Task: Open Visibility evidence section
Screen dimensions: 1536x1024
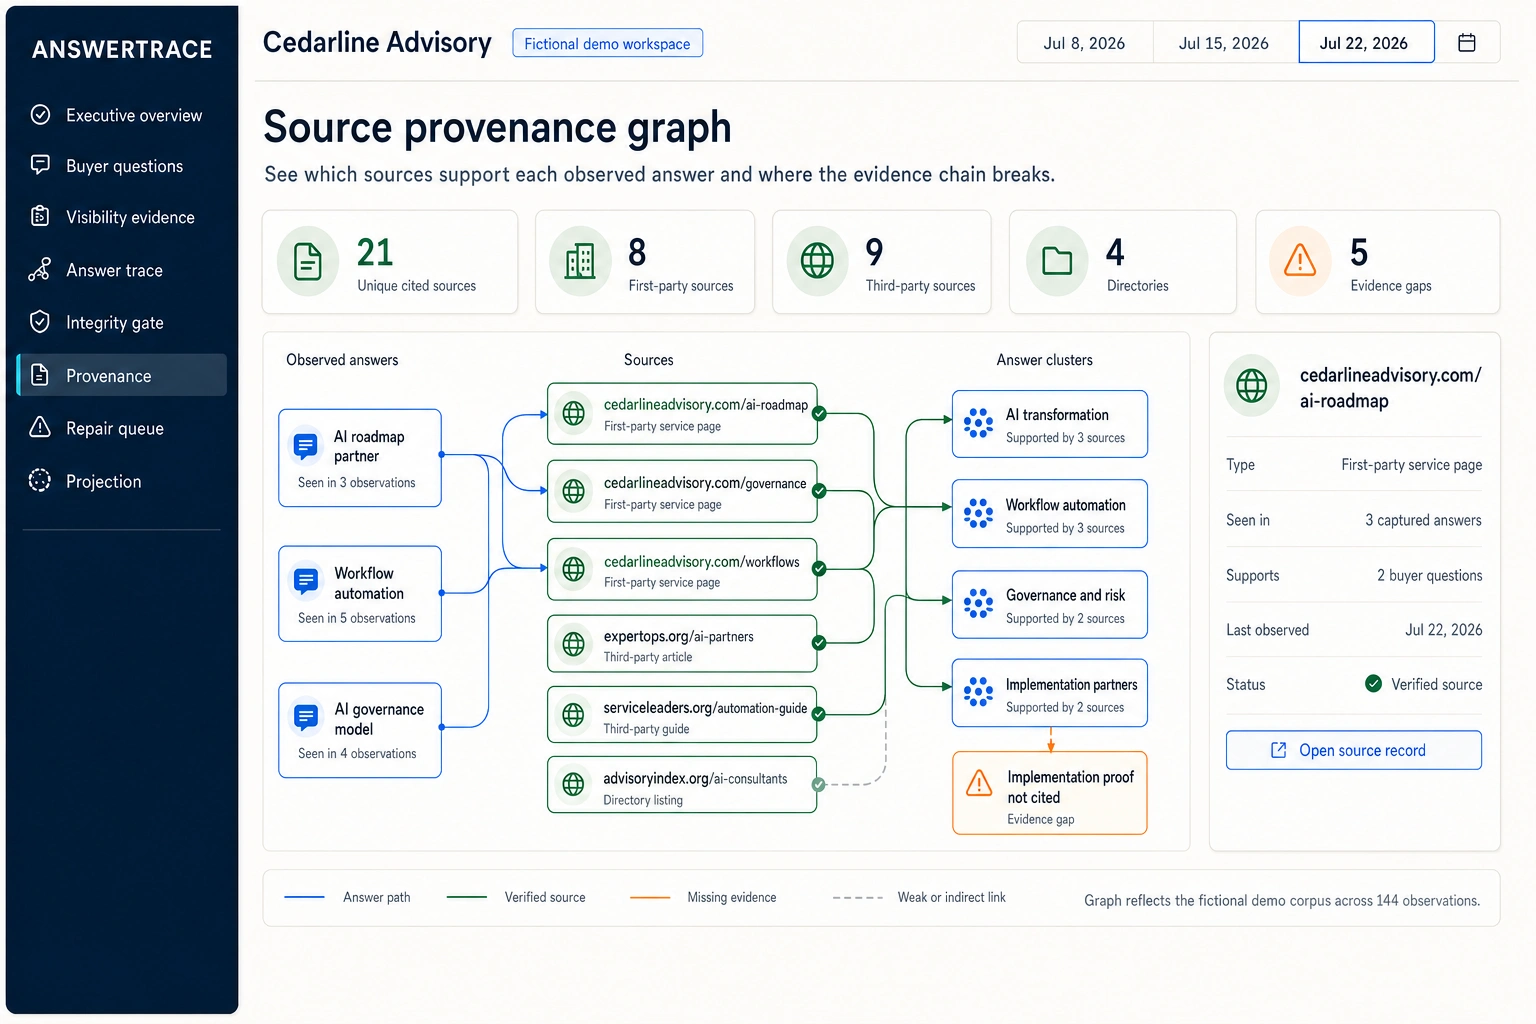Action: pos(121,217)
